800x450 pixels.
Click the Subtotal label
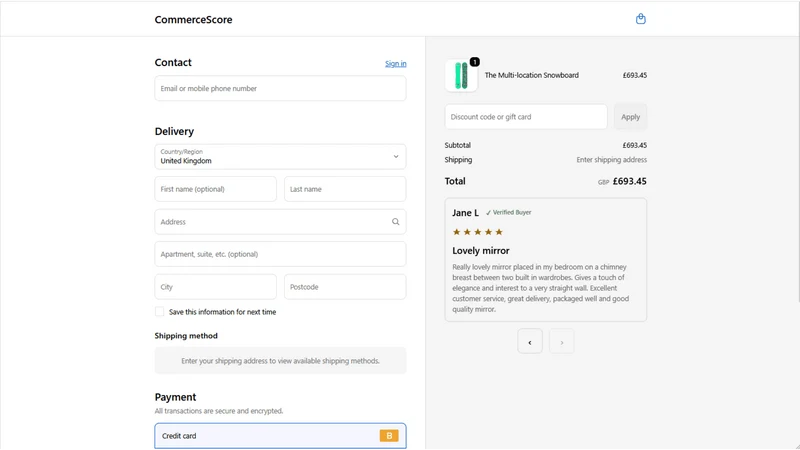[x=458, y=145]
